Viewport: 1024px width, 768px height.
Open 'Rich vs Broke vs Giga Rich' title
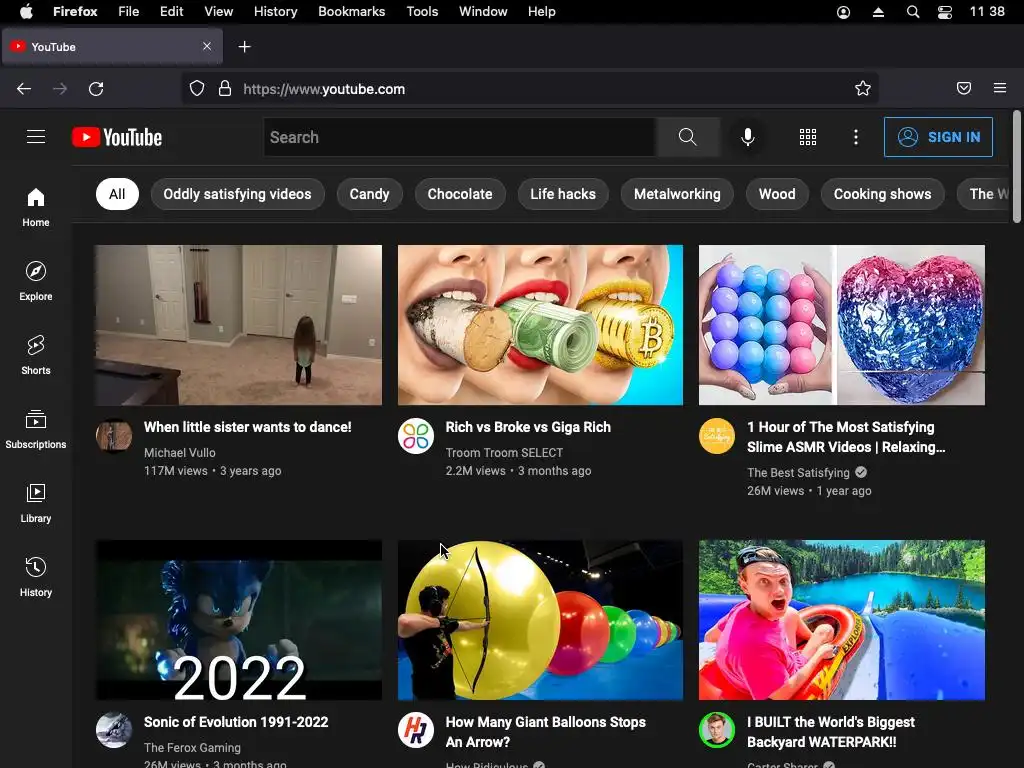click(528, 427)
